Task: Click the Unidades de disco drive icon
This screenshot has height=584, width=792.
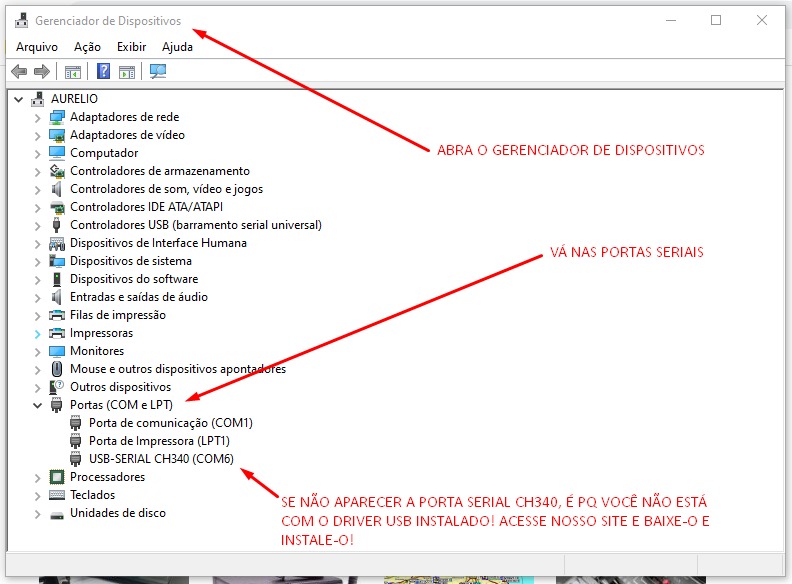Action: click(57, 515)
